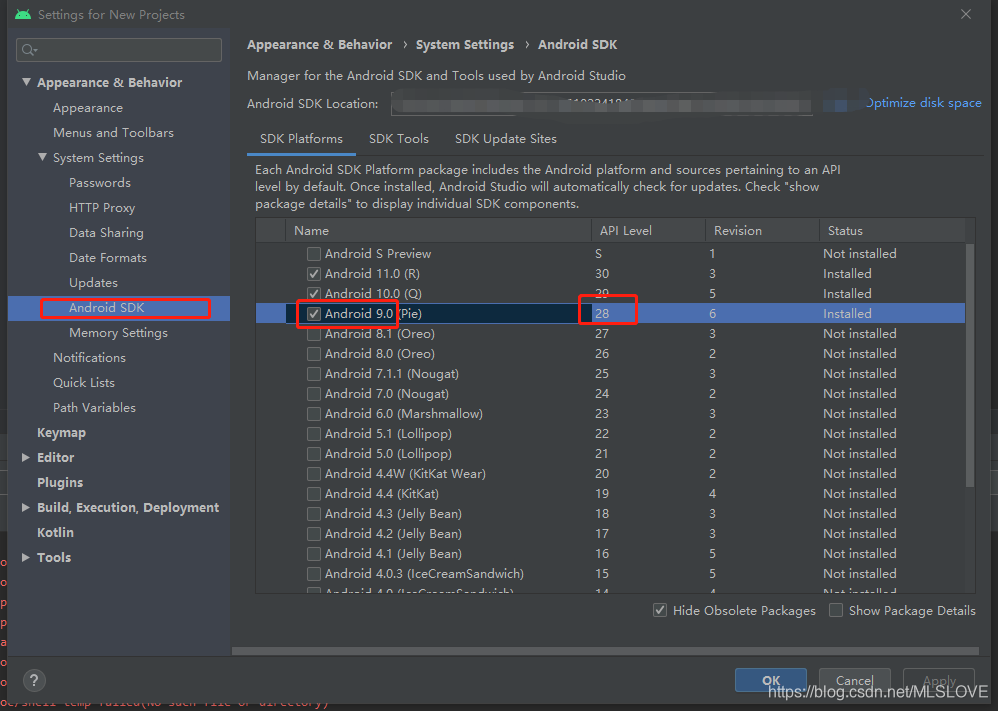Screen dimensions: 998x711
Task: Check the Android 7.0 (Nougat) checkbox
Action: tap(314, 394)
